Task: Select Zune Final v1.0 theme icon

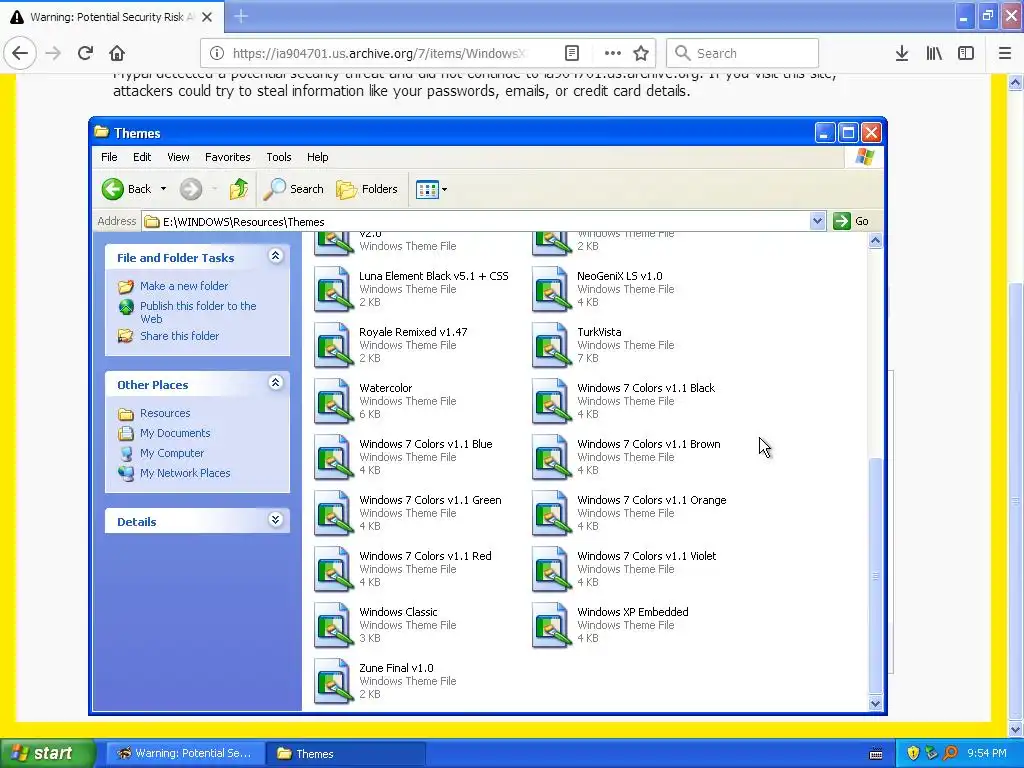Action: (x=334, y=682)
